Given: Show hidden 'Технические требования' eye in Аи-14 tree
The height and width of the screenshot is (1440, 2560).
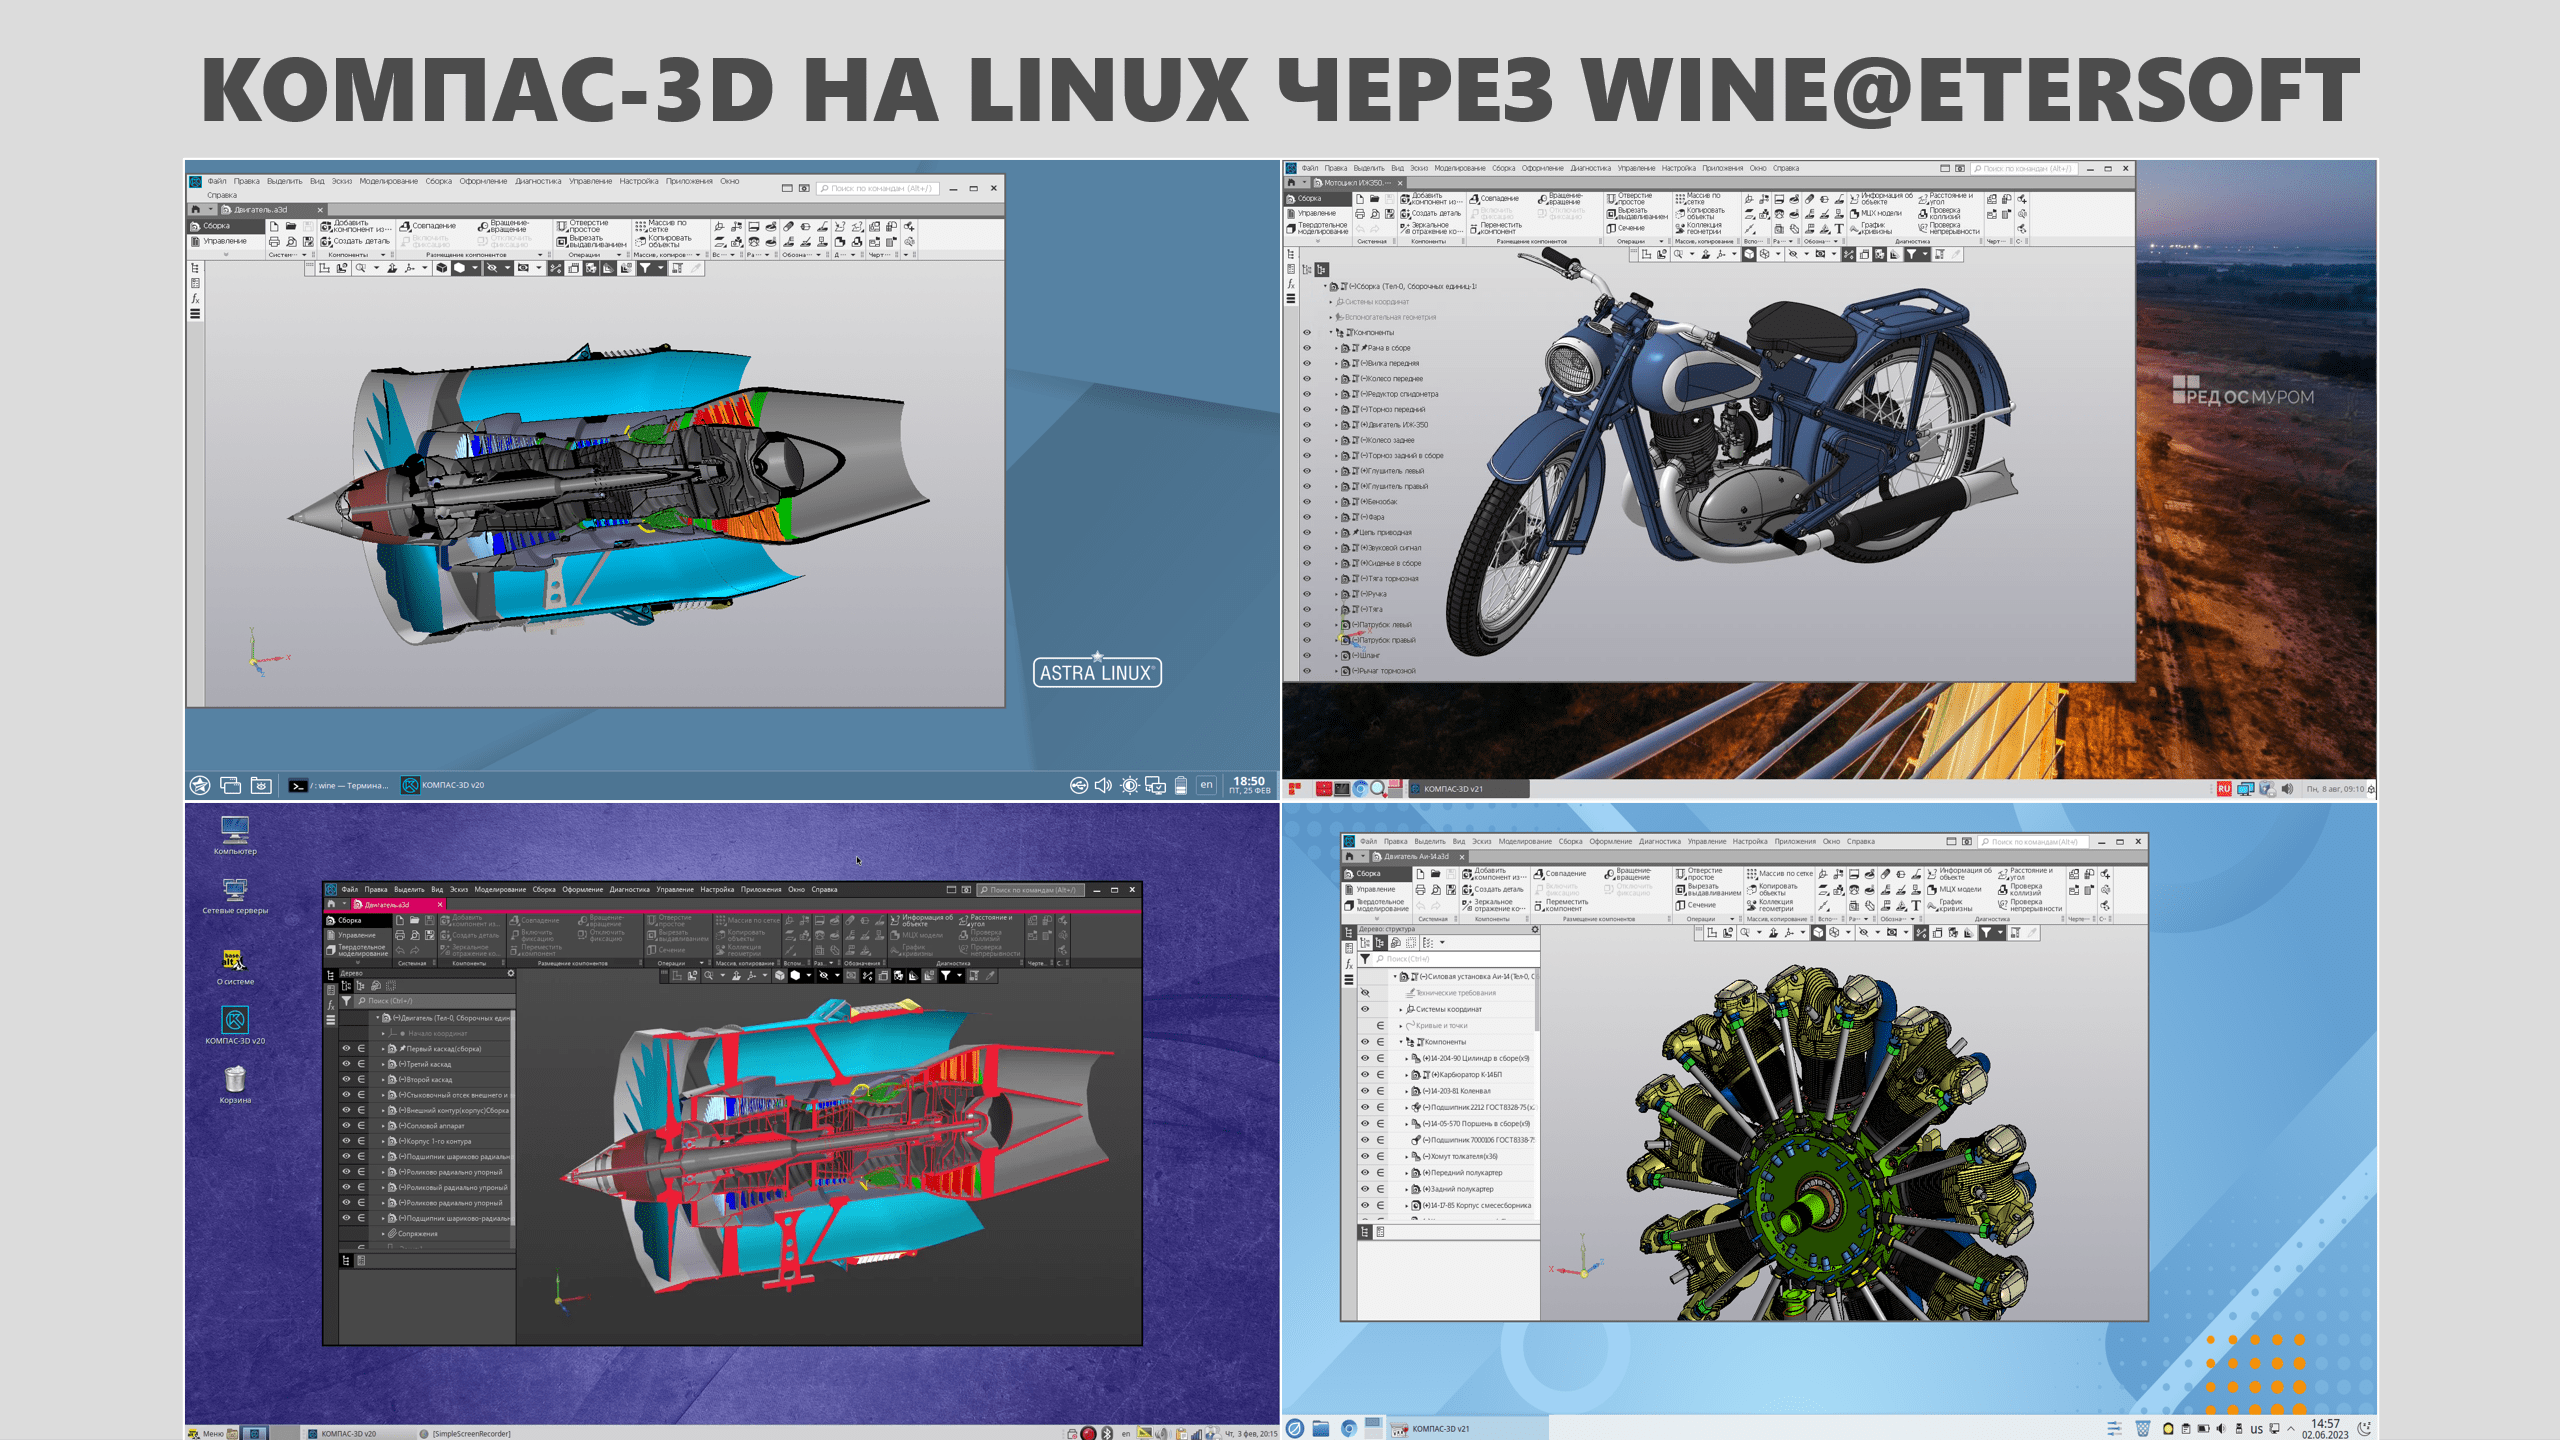Looking at the screenshot, I should (1365, 993).
